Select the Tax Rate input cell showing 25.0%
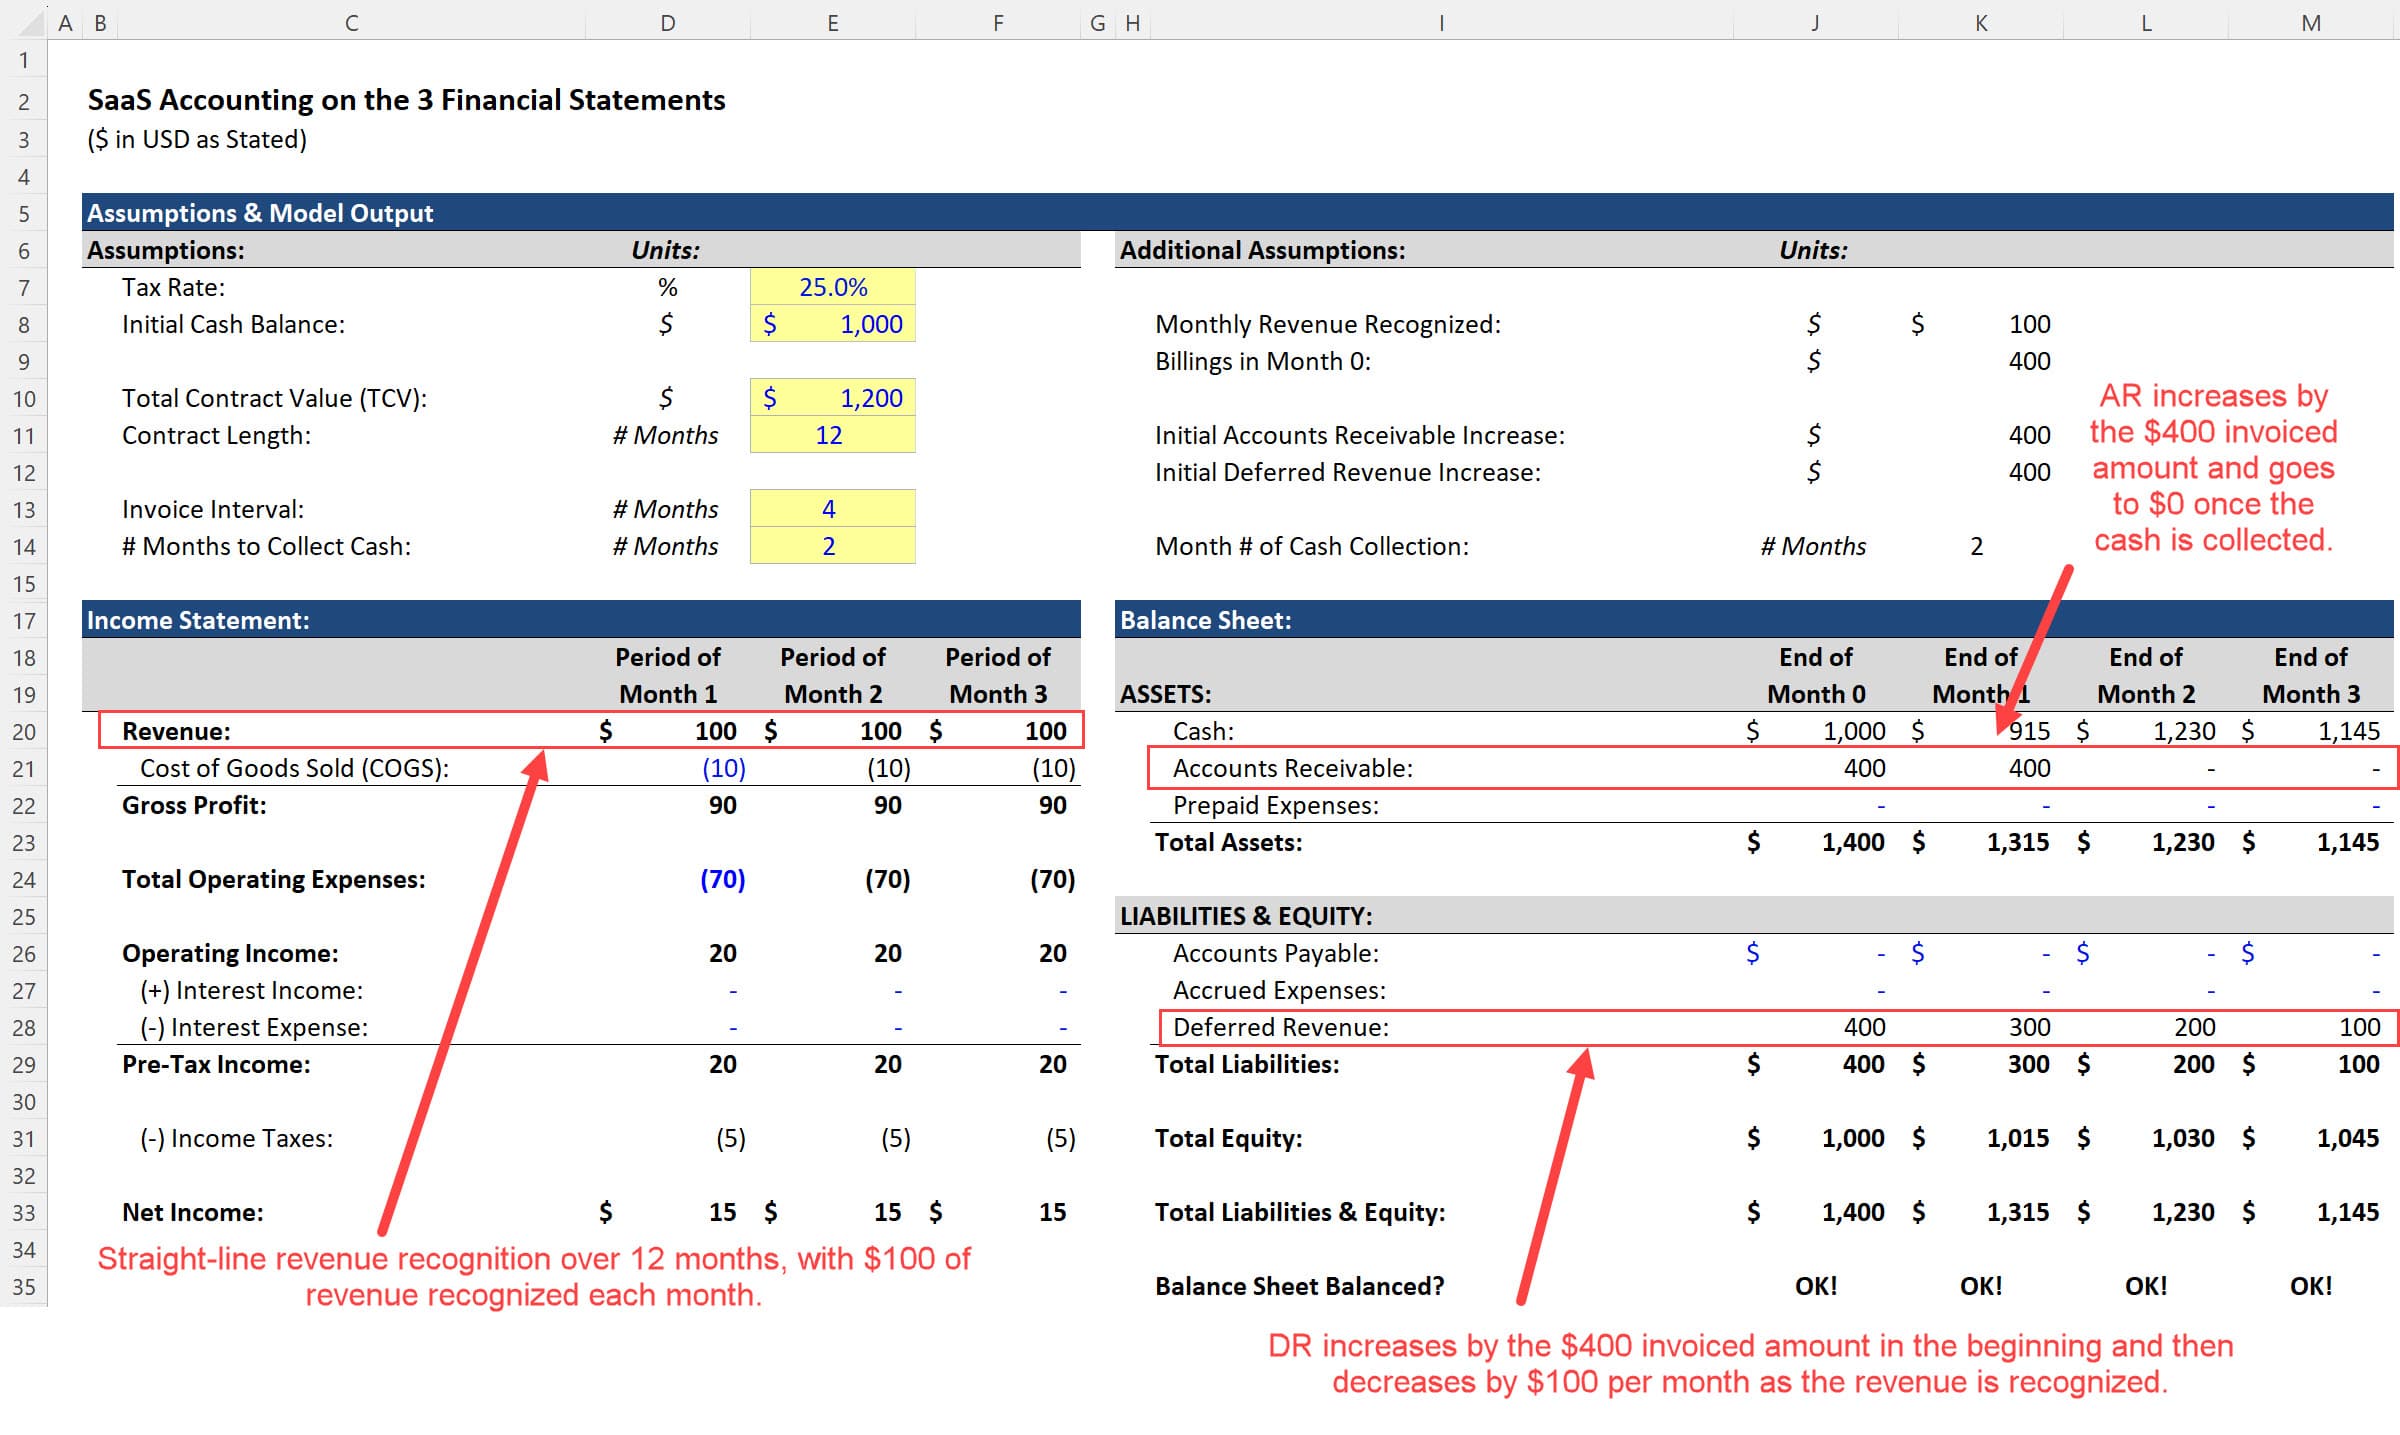This screenshot has width=2400, height=1435. click(831, 287)
